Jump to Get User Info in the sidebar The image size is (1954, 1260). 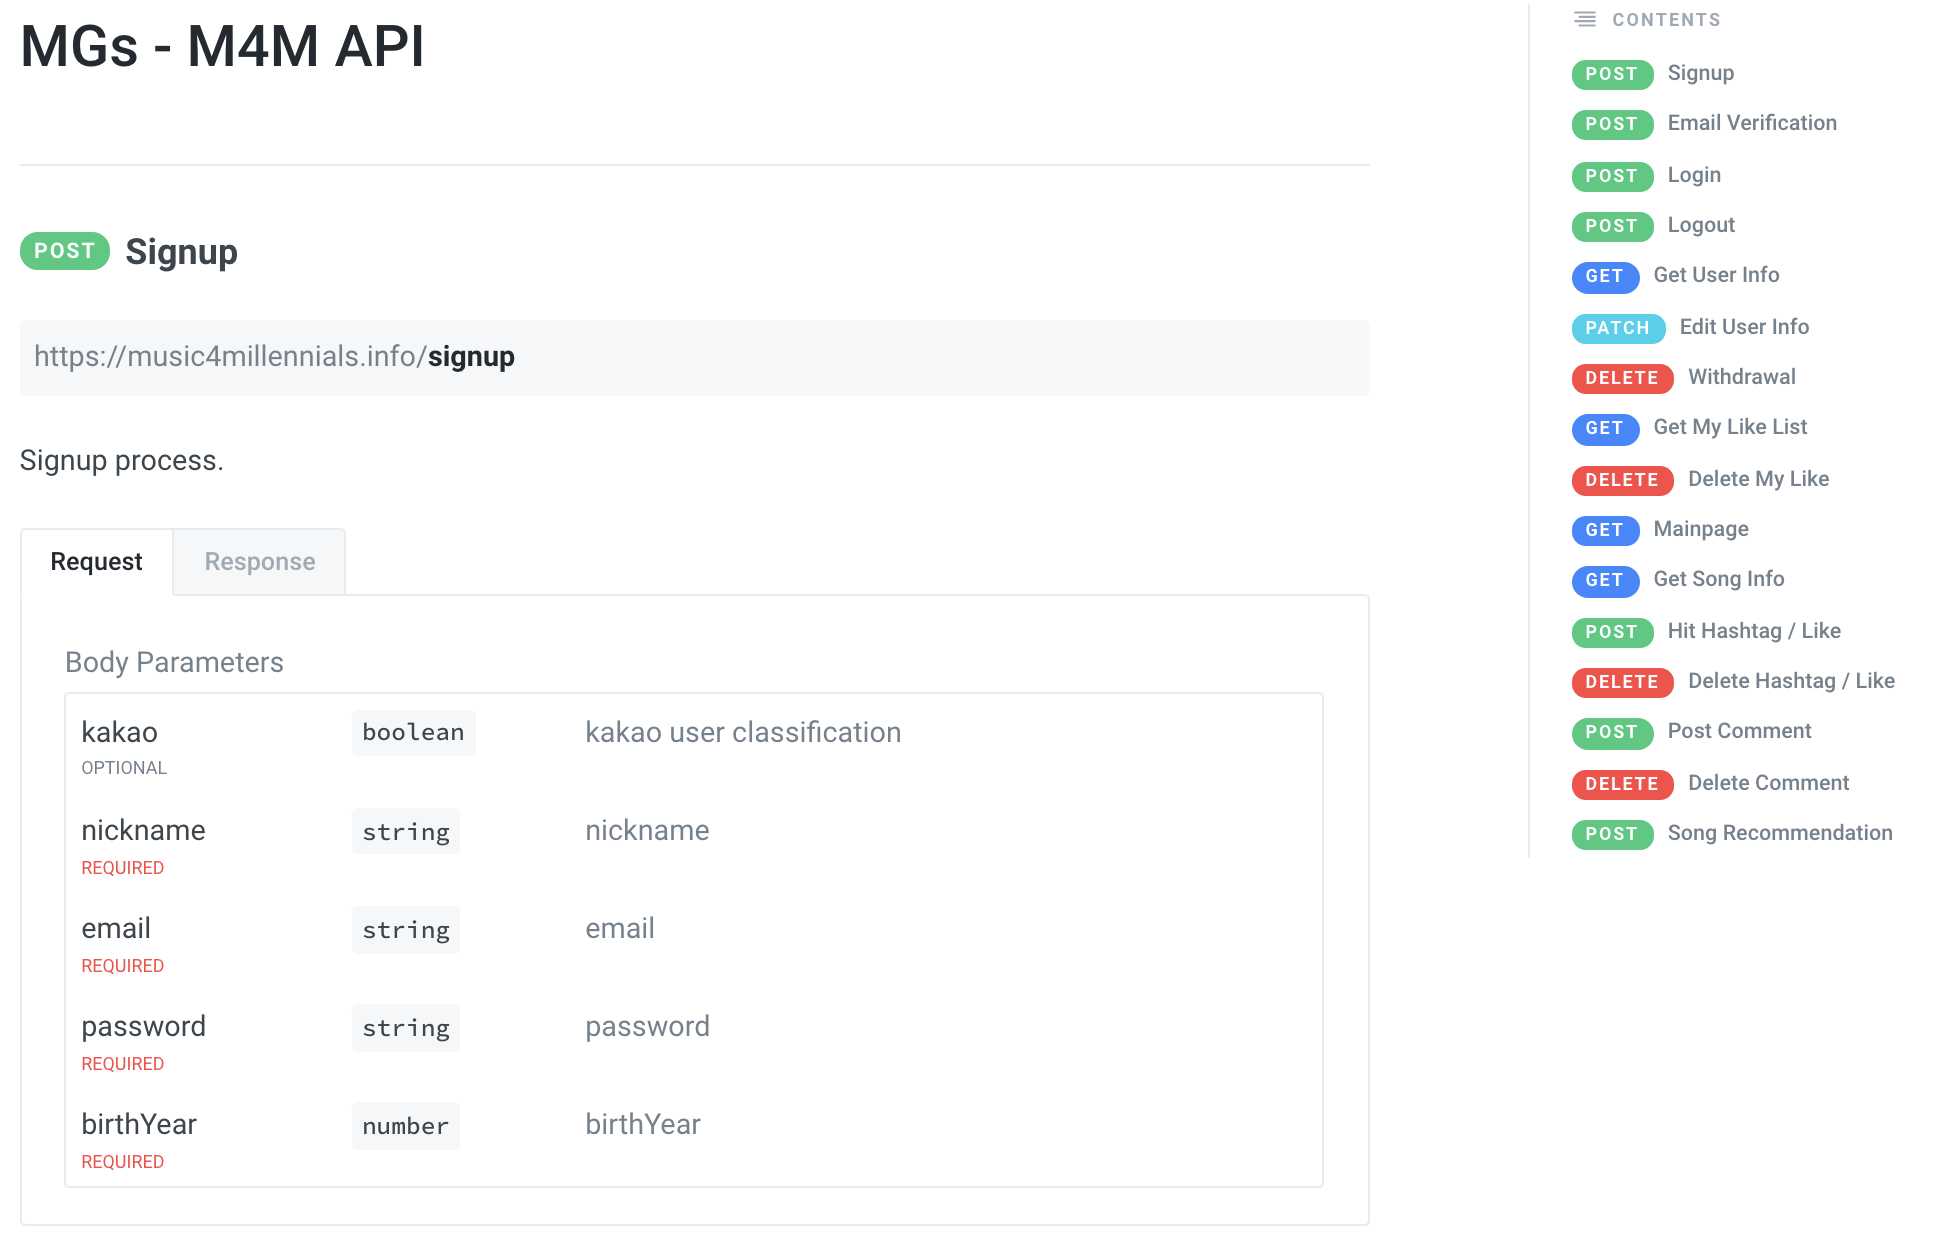pos(1716,275)
